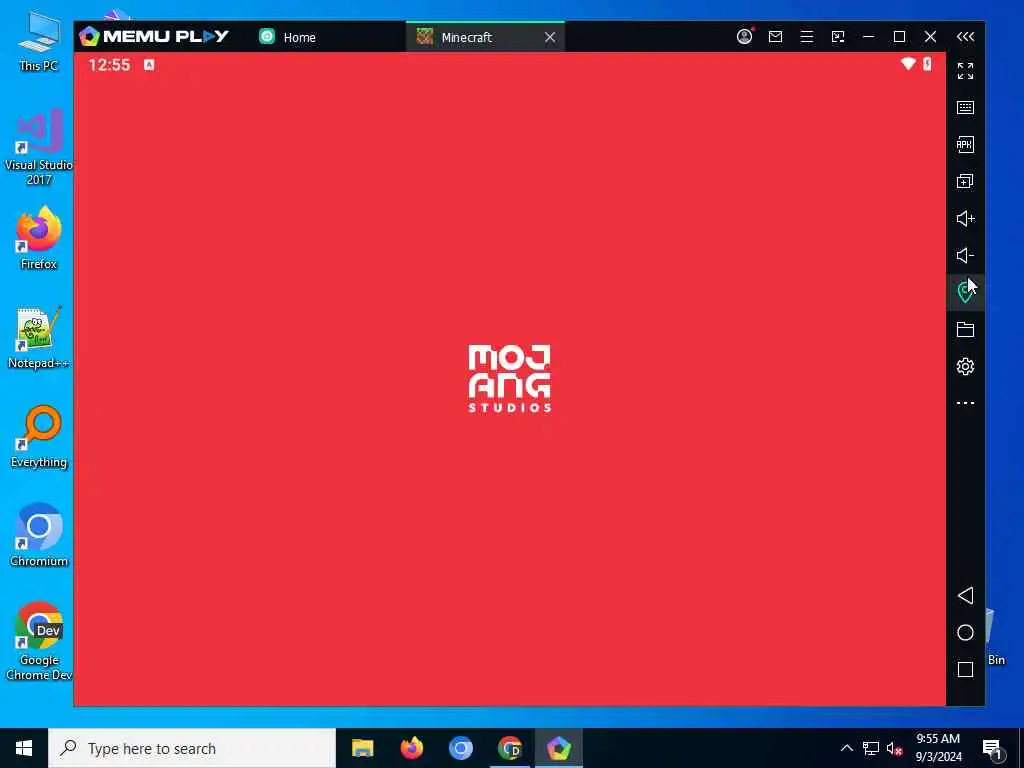Click the muted speaker tray icon
1024x768 pixels.
(x=894, y=748)
